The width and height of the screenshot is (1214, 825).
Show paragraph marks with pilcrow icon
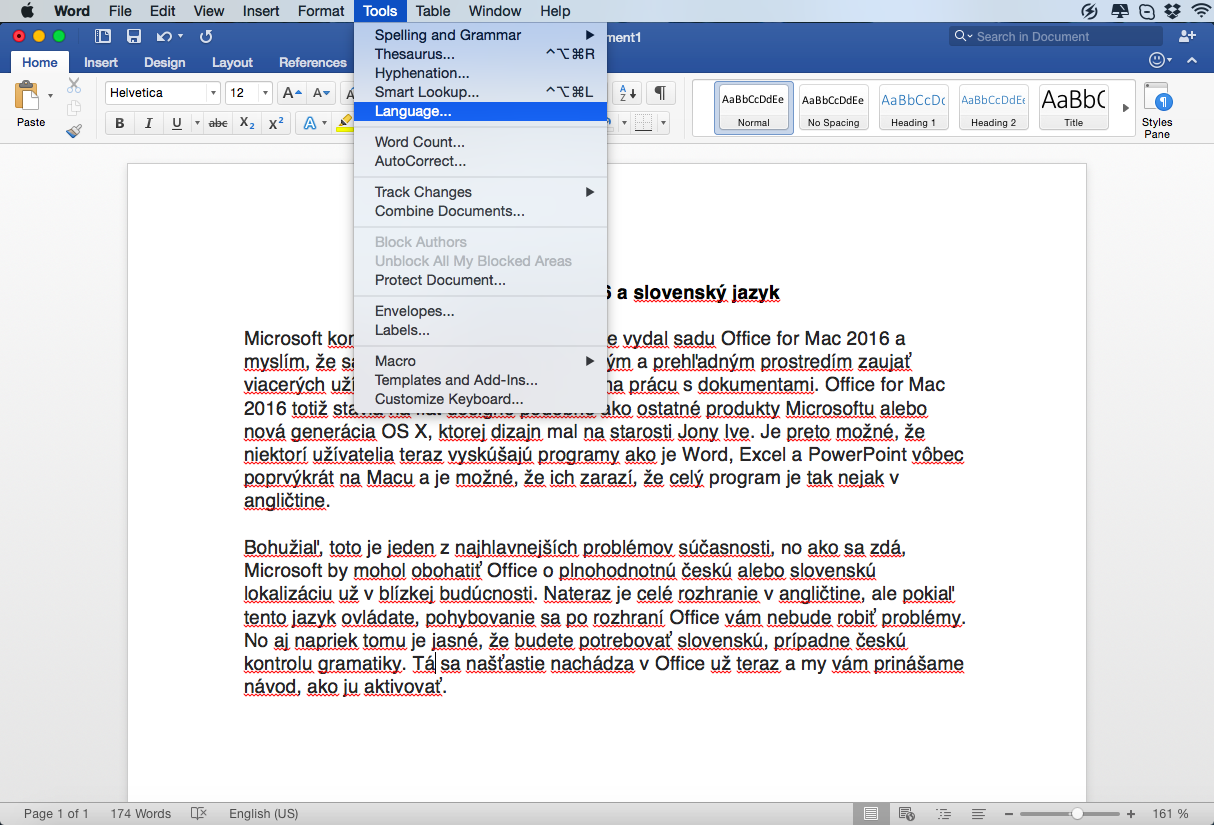(660, 93)
